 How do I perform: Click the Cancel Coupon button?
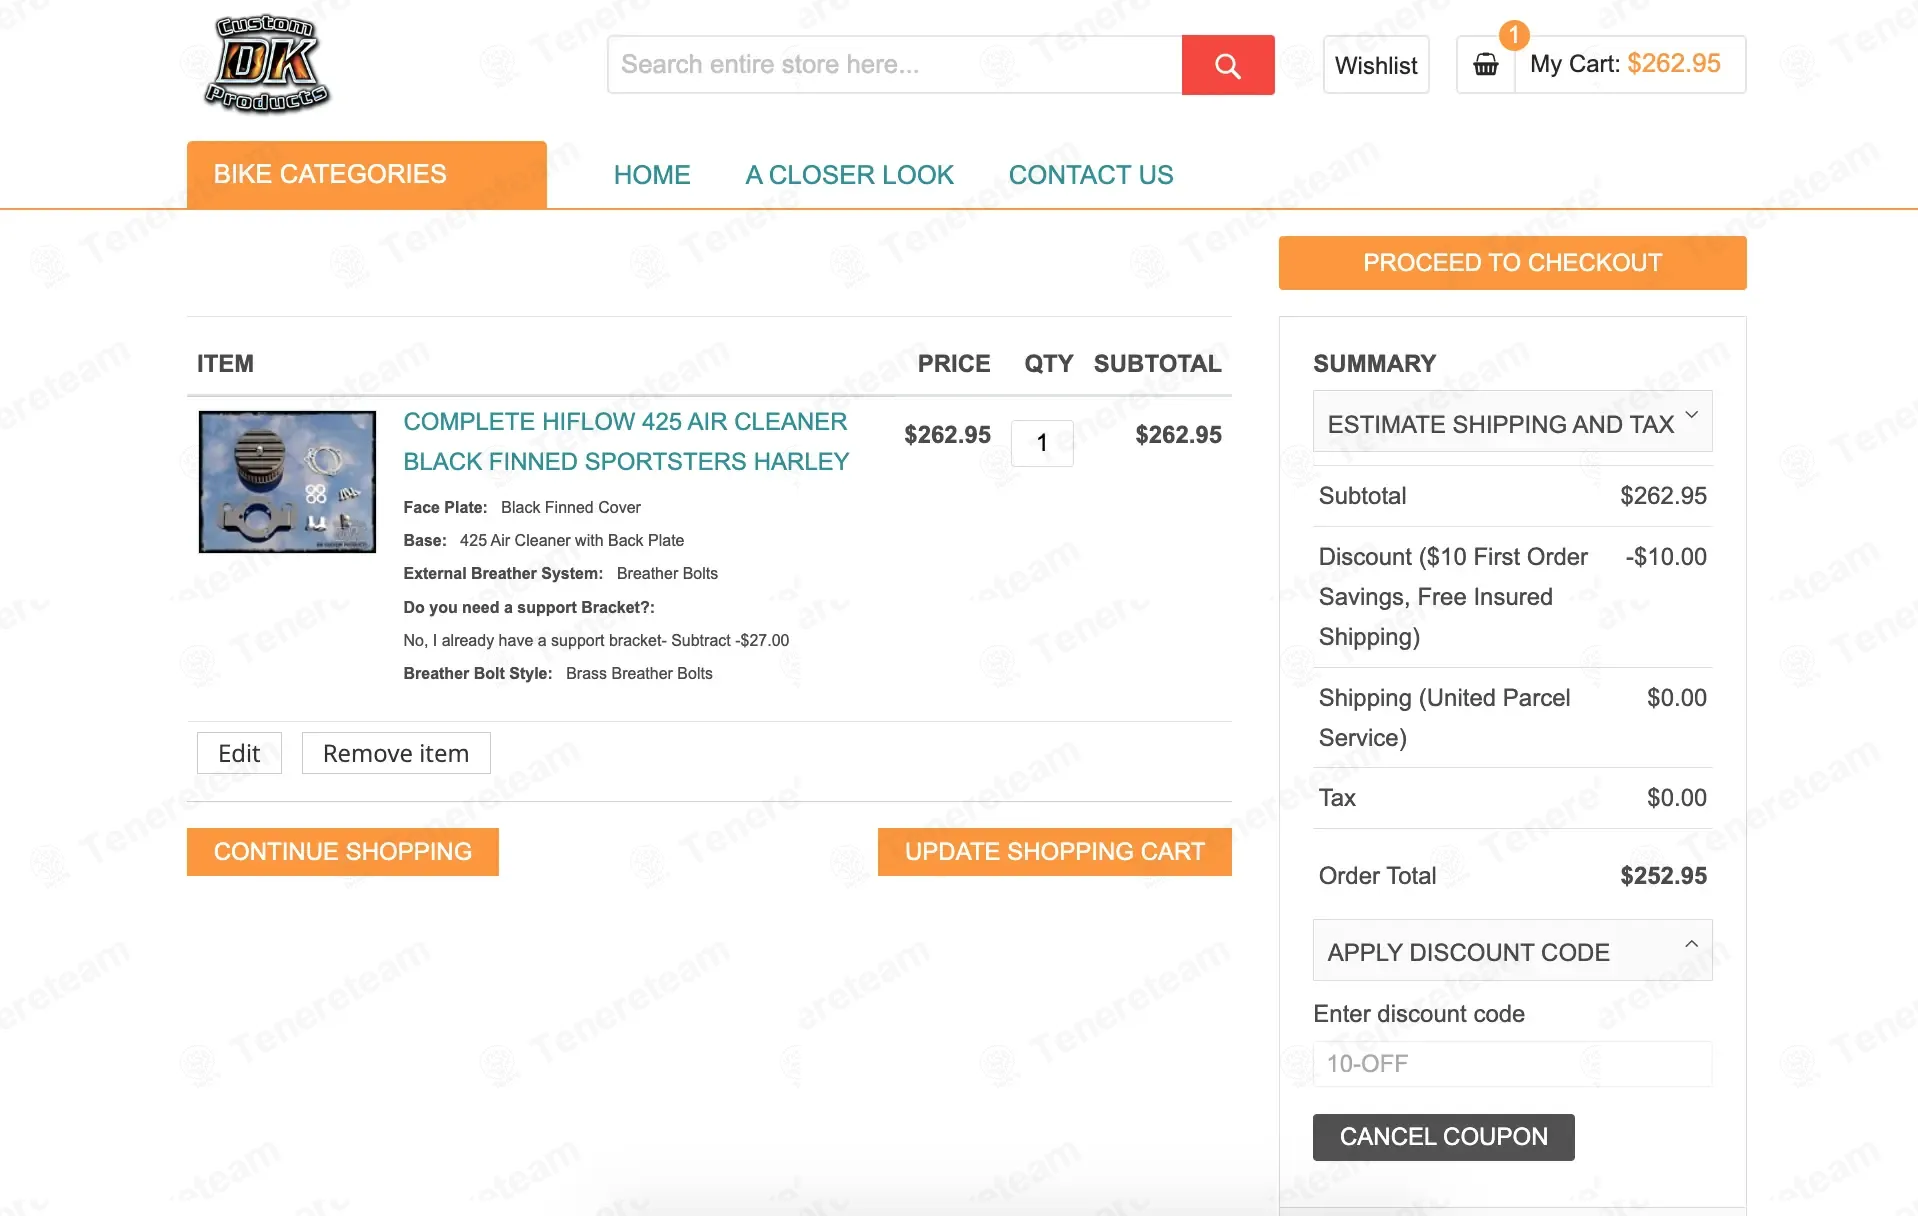(x=1442, y=1137)
